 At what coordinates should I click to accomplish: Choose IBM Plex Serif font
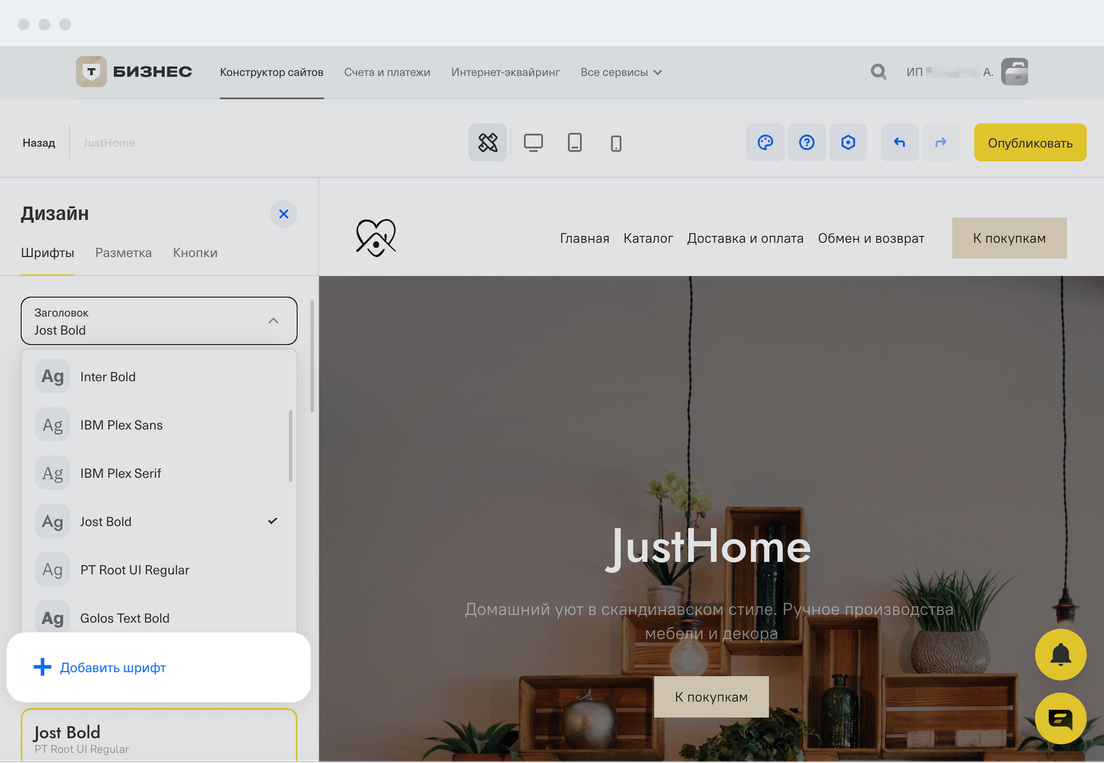pyautogui.click(x=120, y=473)
